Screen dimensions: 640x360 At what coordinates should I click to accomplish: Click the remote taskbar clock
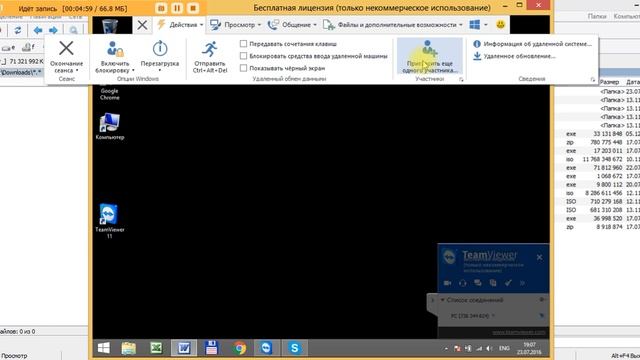tap(529, 348)
